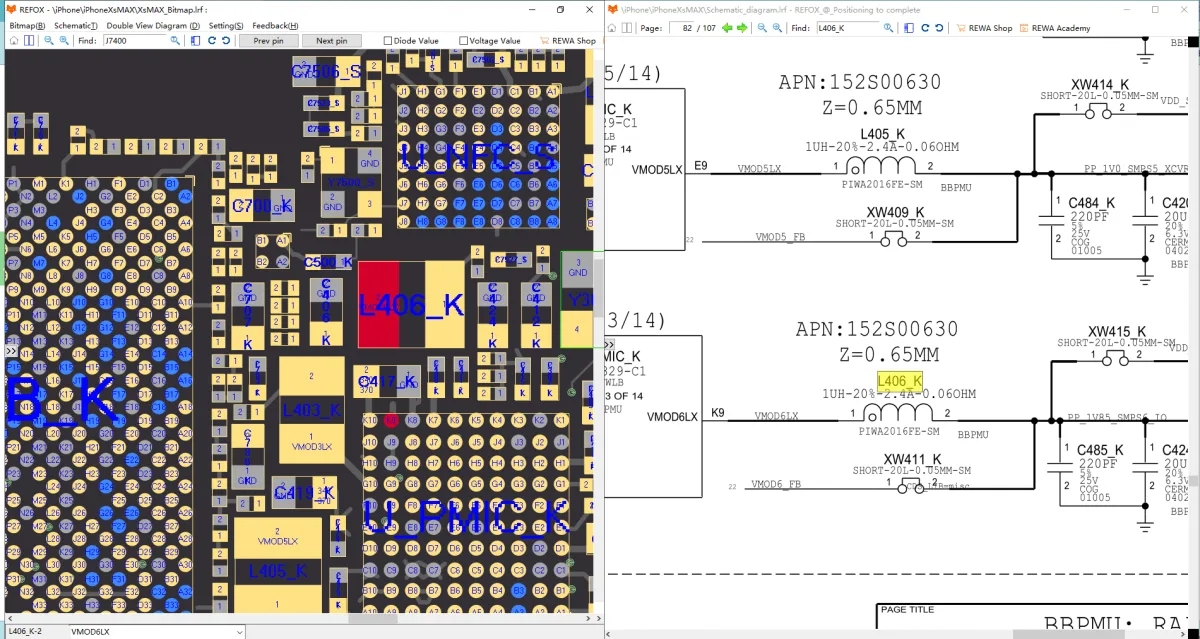Zoom out in the Bitmap window
Viewport: 1200px width, 639px height.
pos(48,41)
